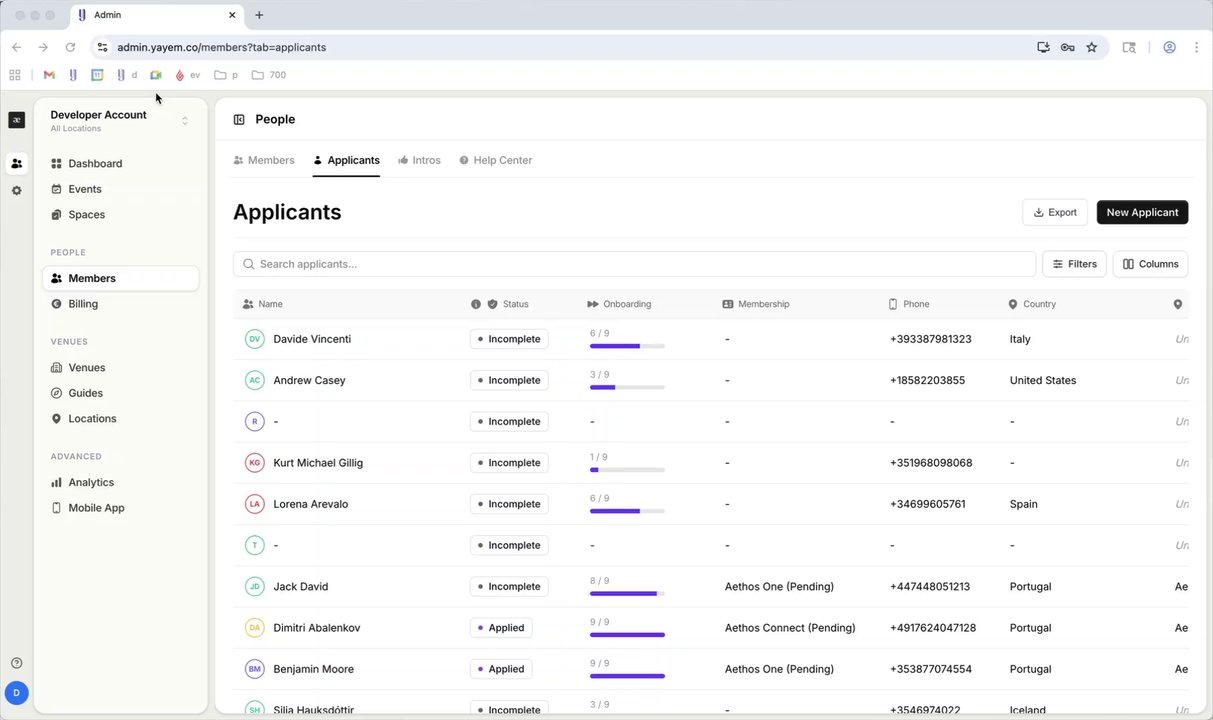Expand the Developer Account location switcher
Viewport: 1213px width, 720px height.
[184, 121]
